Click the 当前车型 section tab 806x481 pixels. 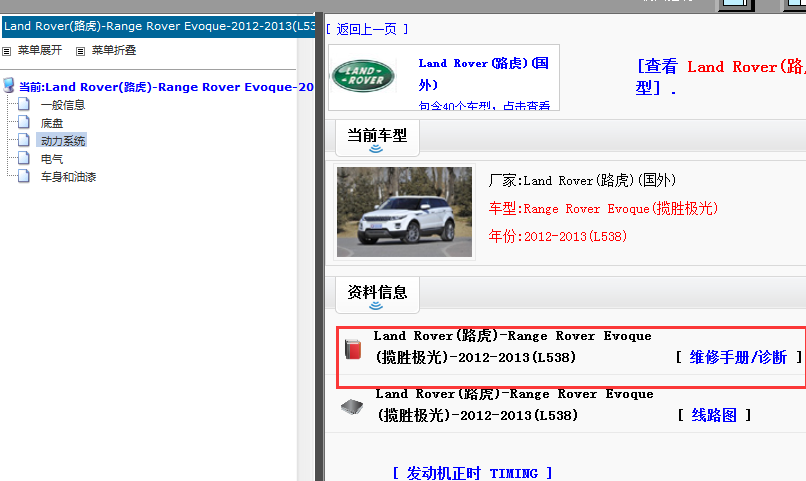[x=377, y=138]
